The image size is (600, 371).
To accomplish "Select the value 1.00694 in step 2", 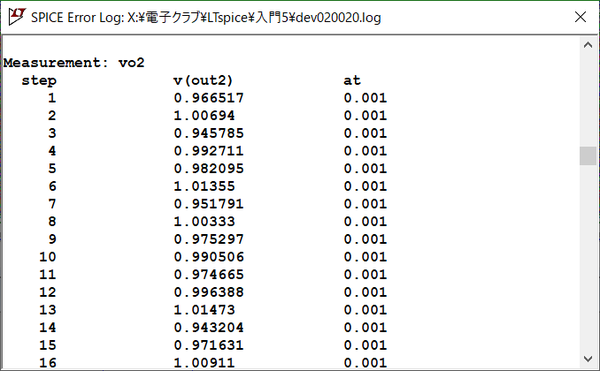I will [204, 116].
